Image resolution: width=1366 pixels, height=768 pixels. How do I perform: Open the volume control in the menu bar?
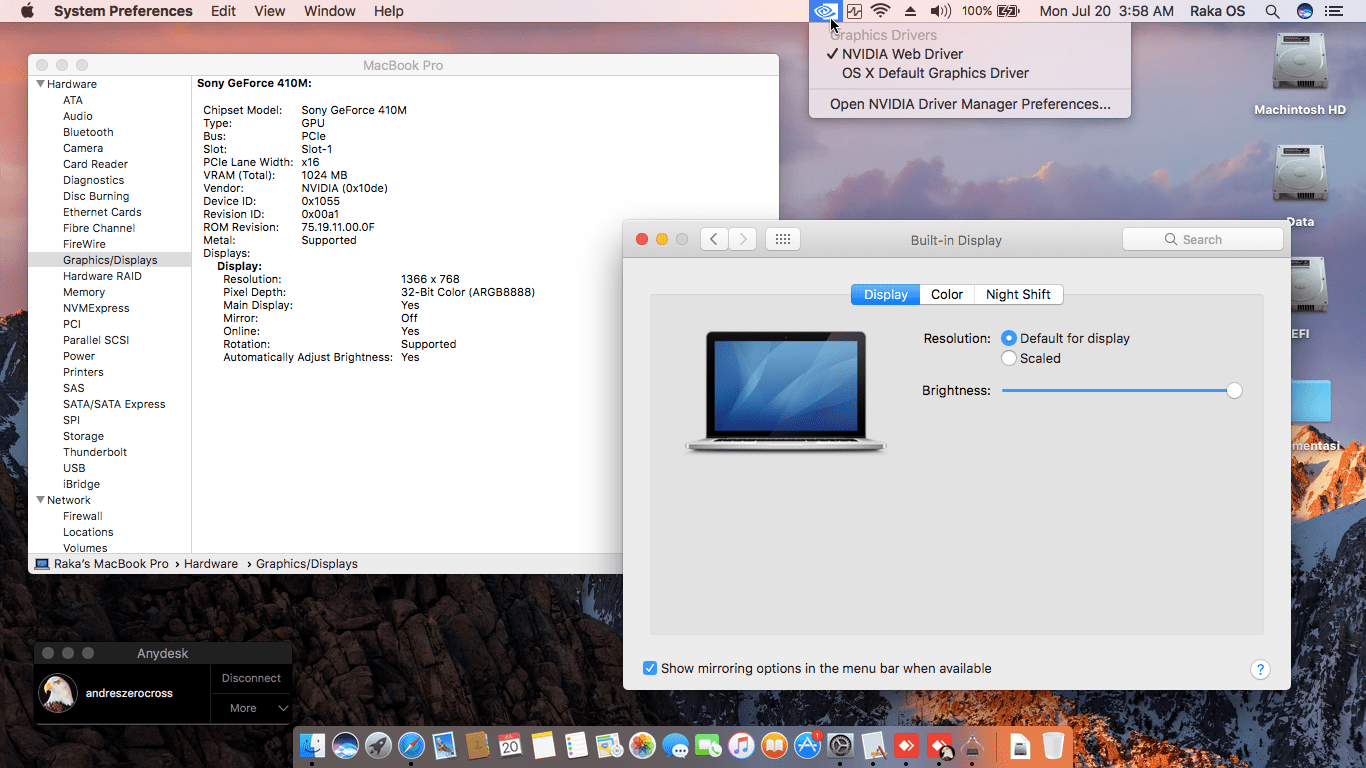tap(940, 11)
